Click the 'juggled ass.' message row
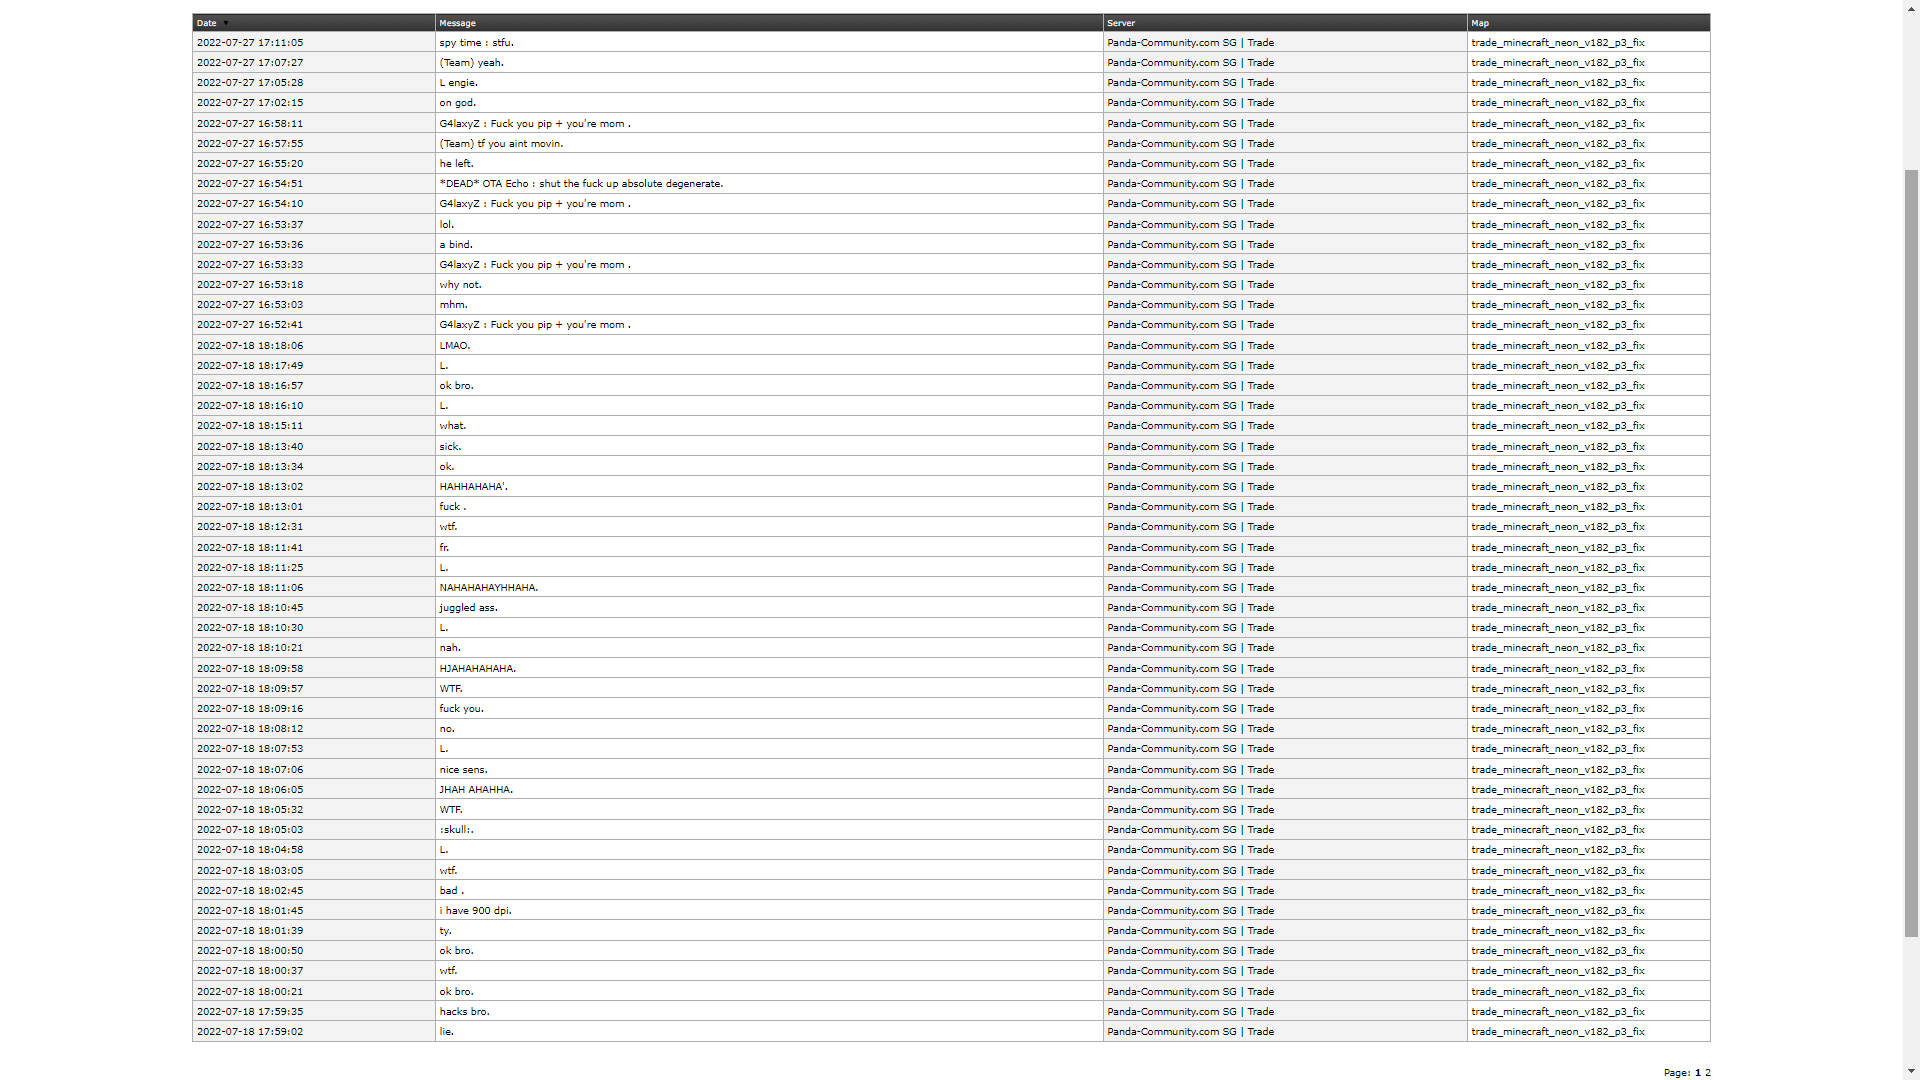 pyautogui.click(x=468, y=607)
